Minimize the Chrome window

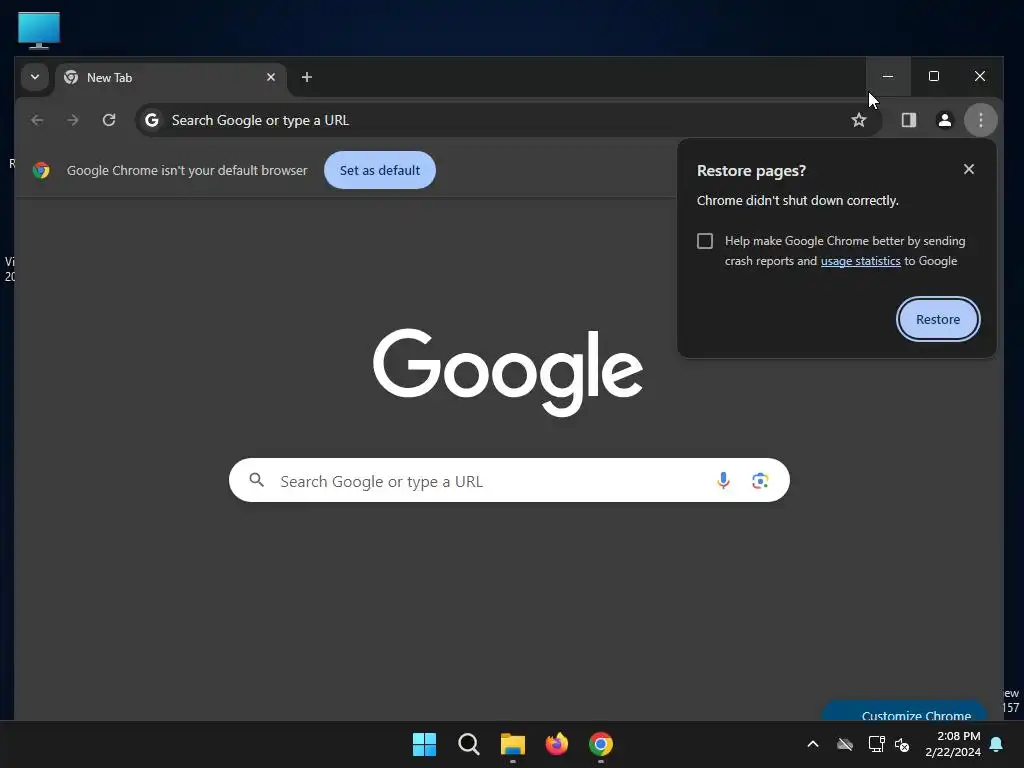pos(888,76)
